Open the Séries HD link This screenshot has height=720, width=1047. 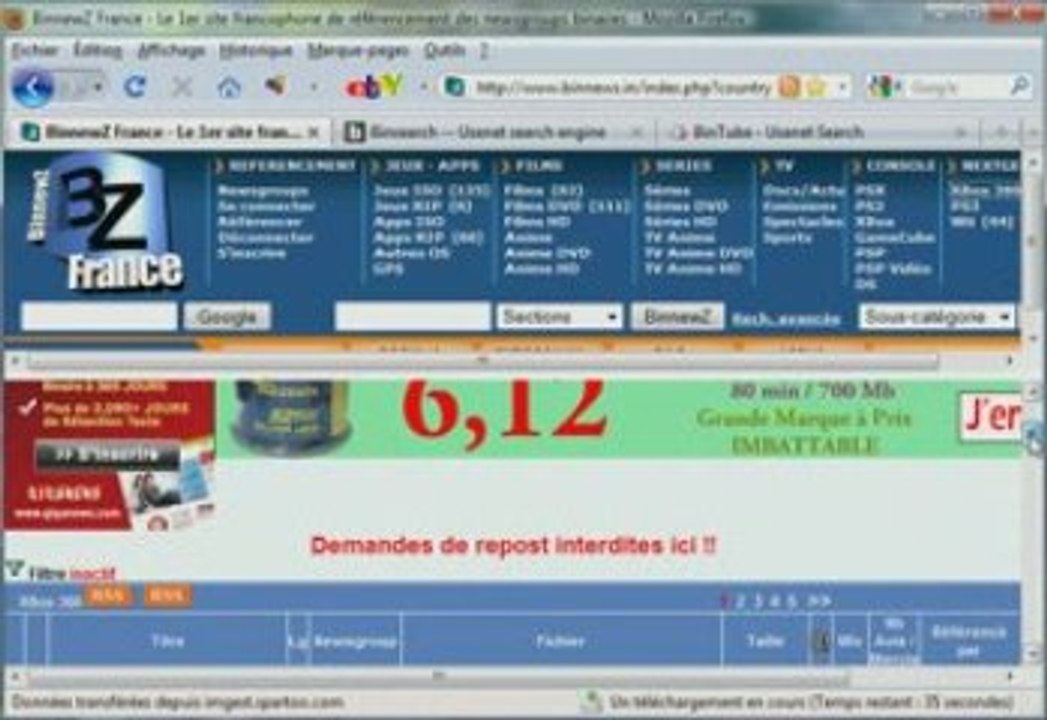point(680,222)
